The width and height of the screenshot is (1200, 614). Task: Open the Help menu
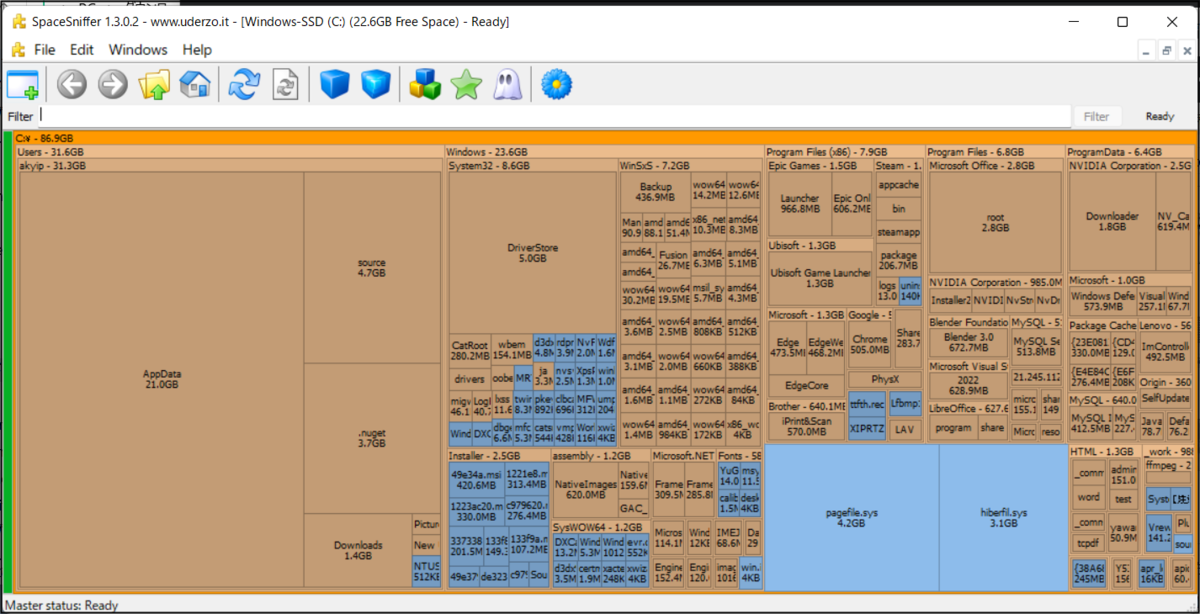197,50
